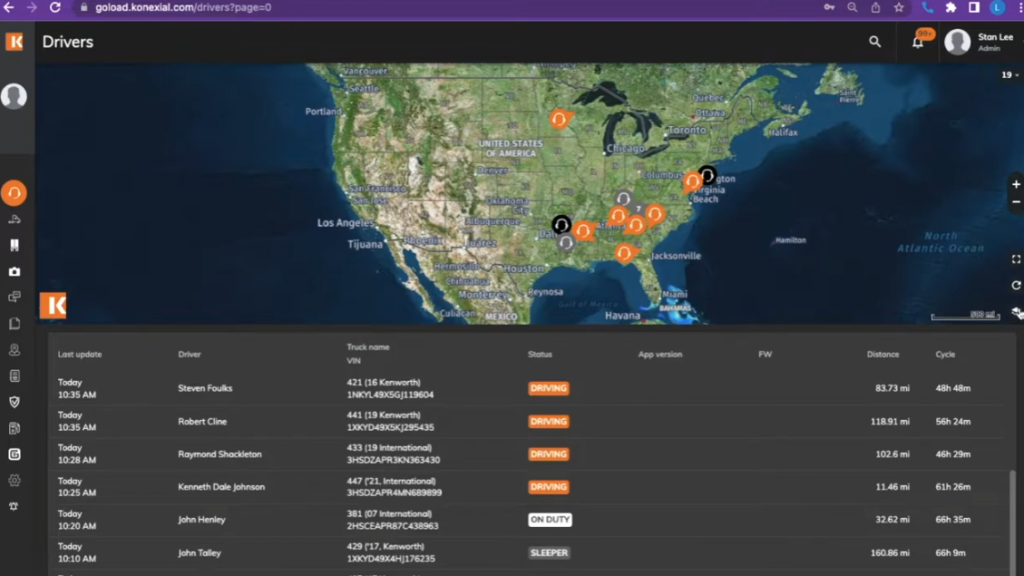1024x576 pixels.
Task: Click the Konexial K logo in top-left
Action: [15, 42]
